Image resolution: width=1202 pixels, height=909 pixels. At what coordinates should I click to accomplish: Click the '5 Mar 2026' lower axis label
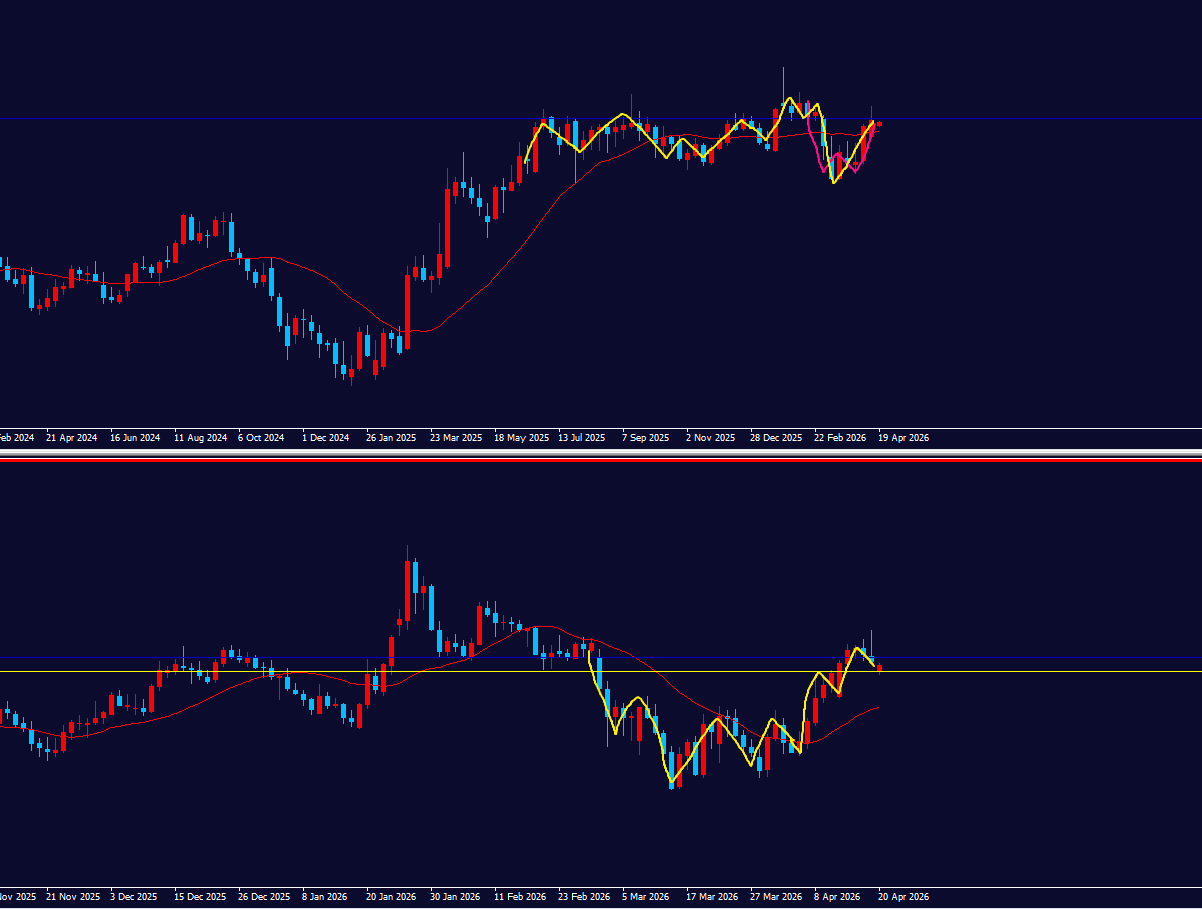(645, 897)
